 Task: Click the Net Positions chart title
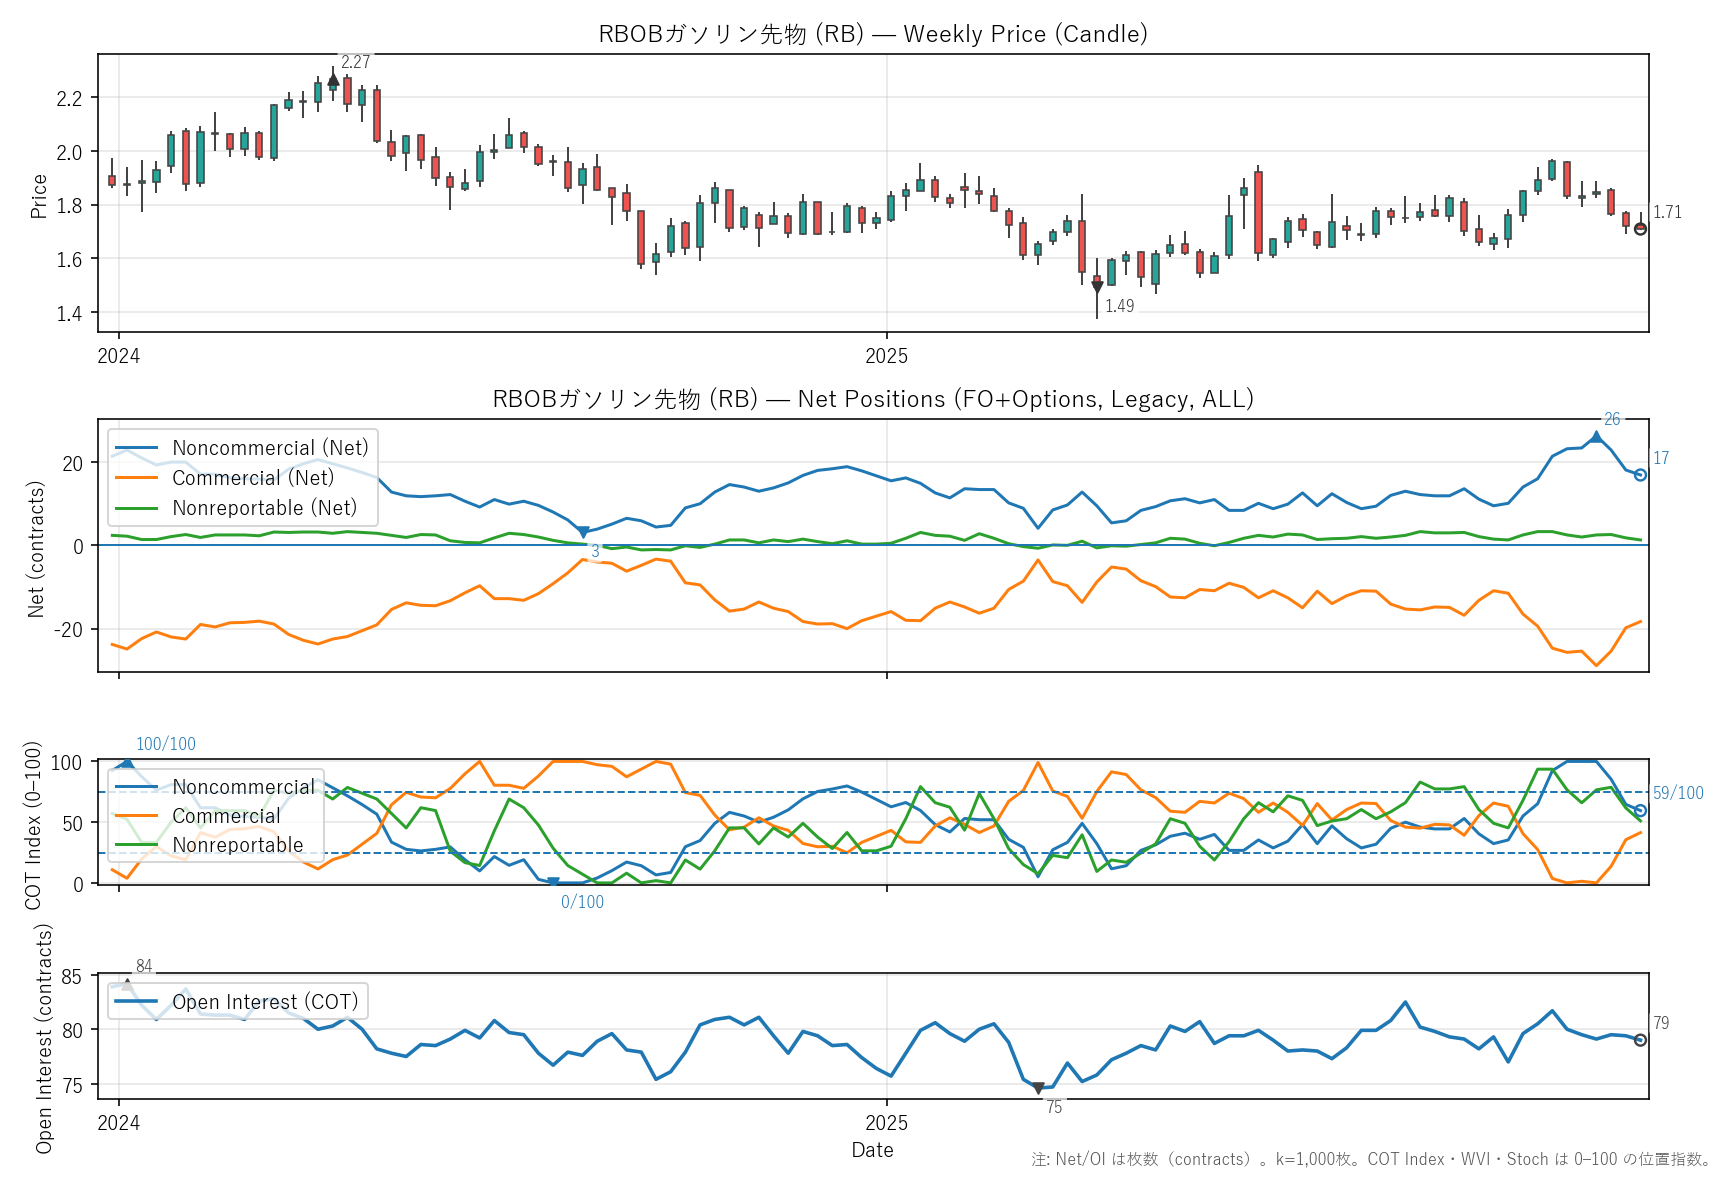872,399
